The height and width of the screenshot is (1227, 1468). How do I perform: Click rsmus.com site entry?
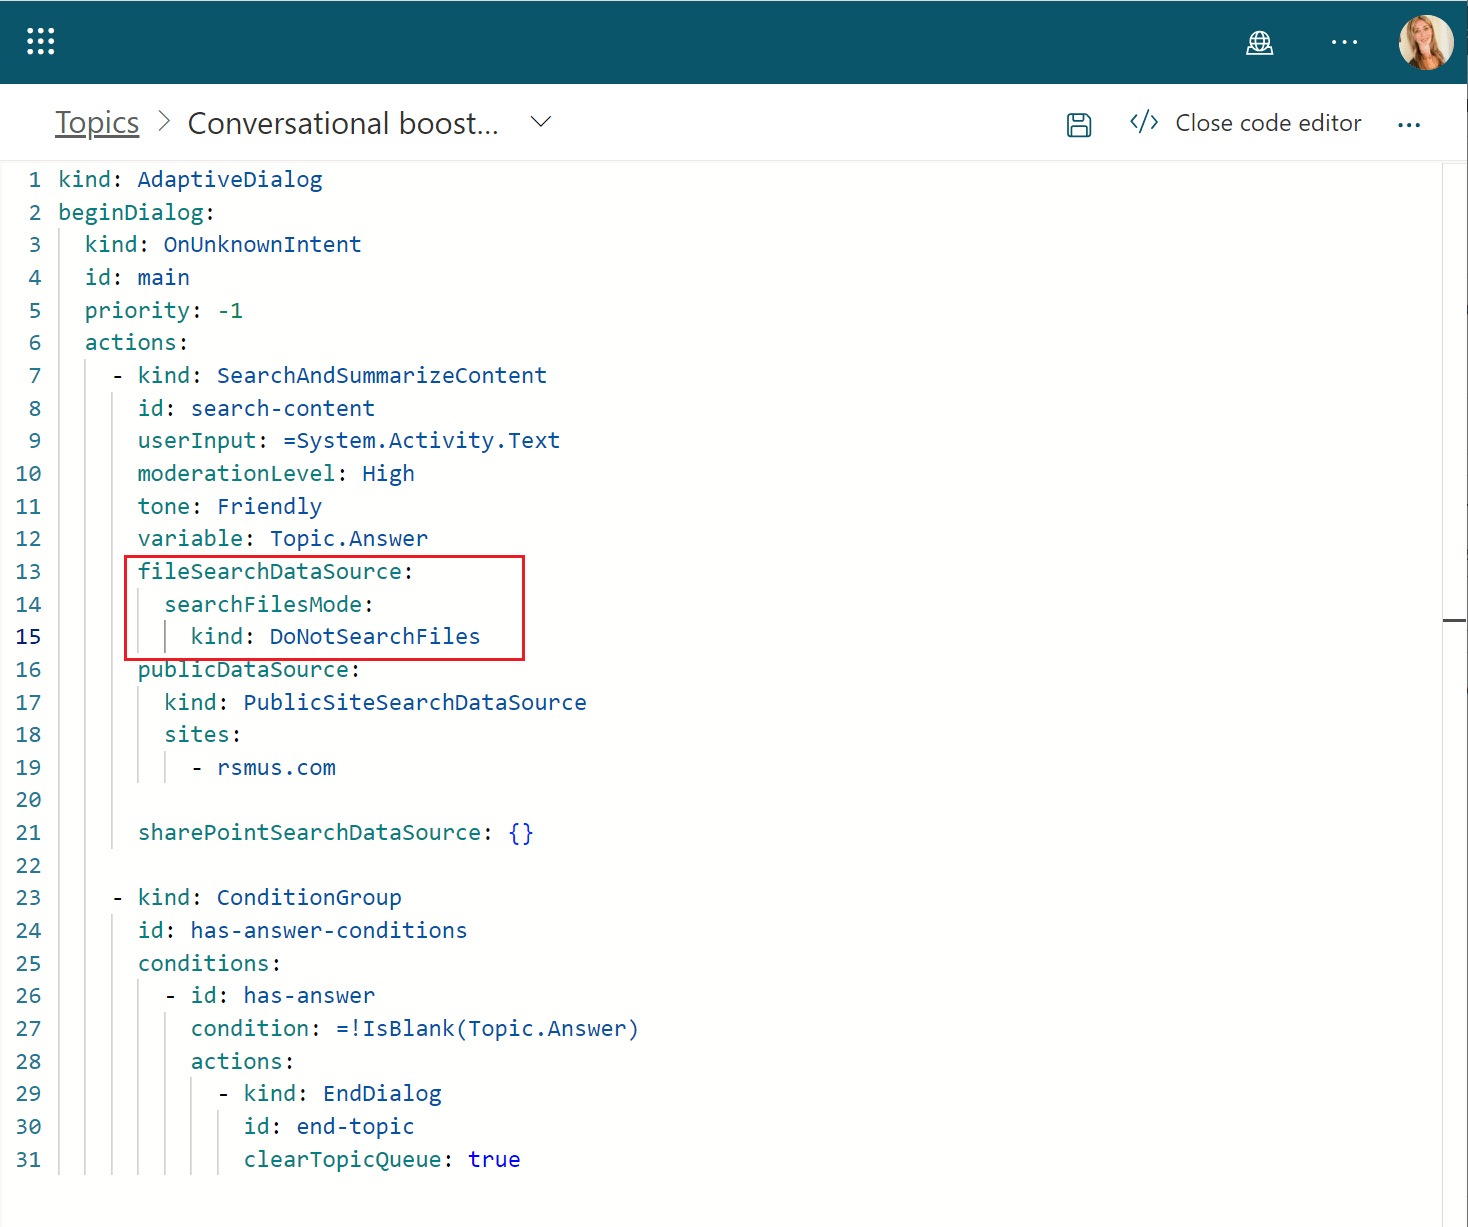pos(277,767)
